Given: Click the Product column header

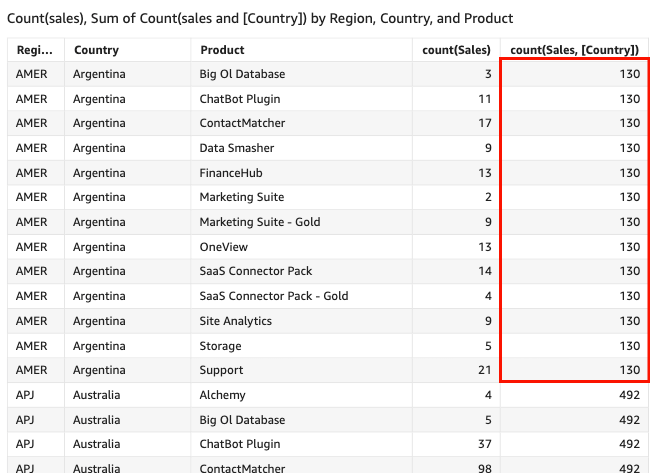Looking at the screenshot, I should pyautogui.click(x=222, y=50).
